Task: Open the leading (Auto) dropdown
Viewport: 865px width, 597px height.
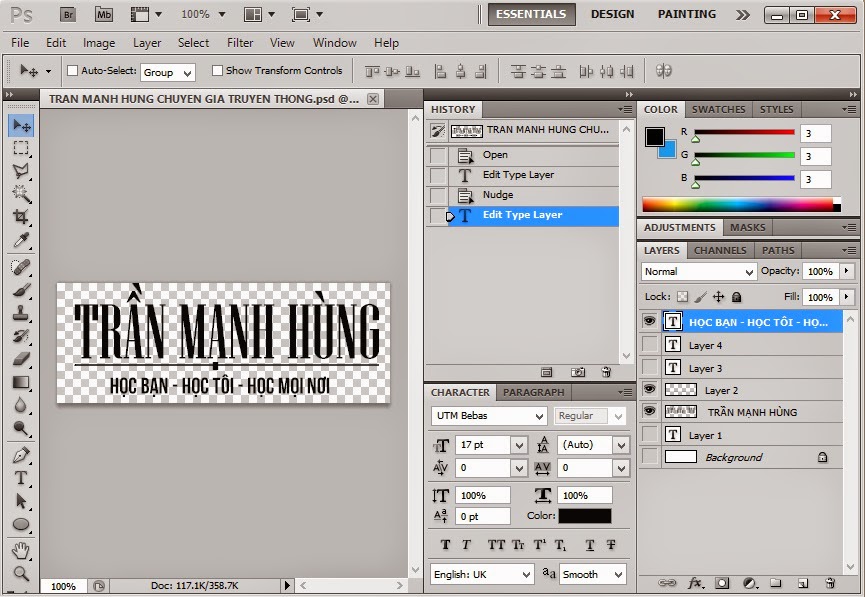Action: 621,445
